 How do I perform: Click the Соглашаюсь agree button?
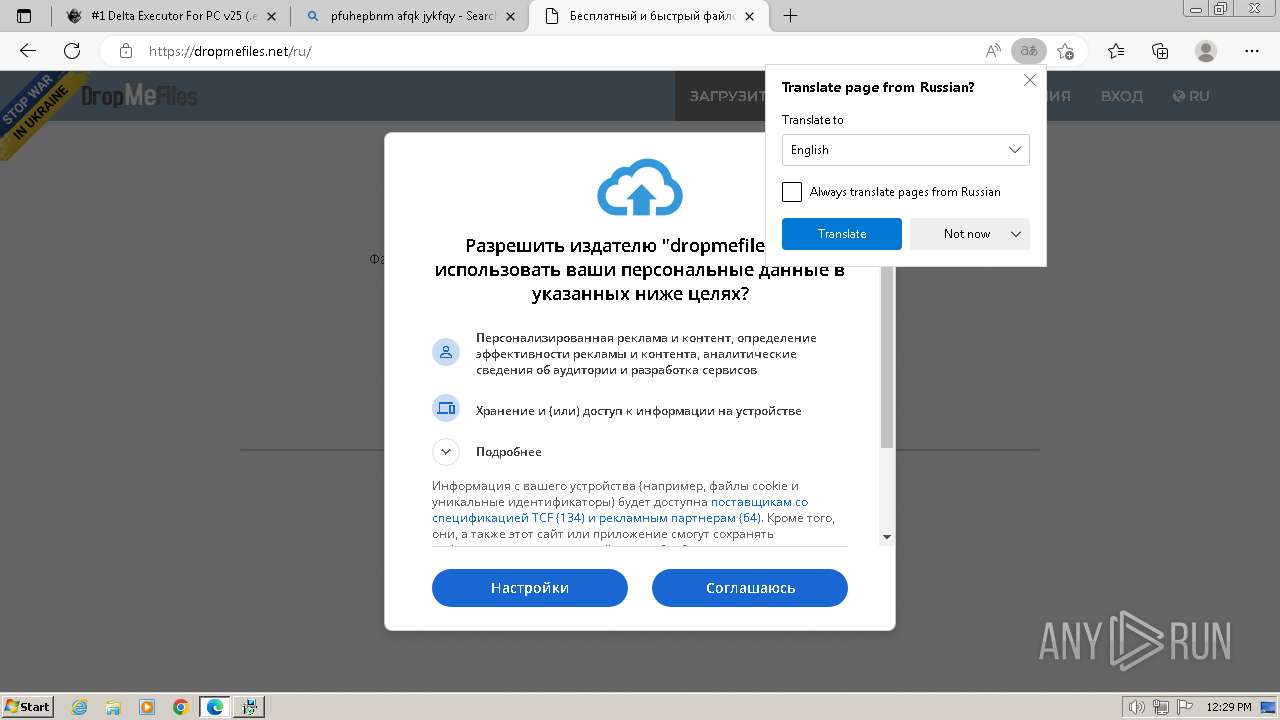pos(750,588)
